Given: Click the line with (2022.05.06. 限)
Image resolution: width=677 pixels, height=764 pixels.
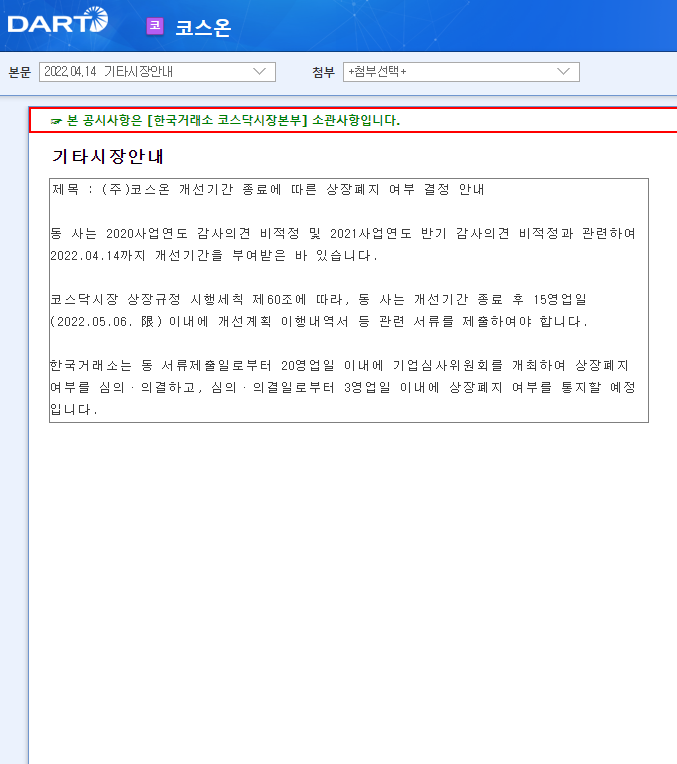Looking at the screenshot, I should tap(319, 322).
